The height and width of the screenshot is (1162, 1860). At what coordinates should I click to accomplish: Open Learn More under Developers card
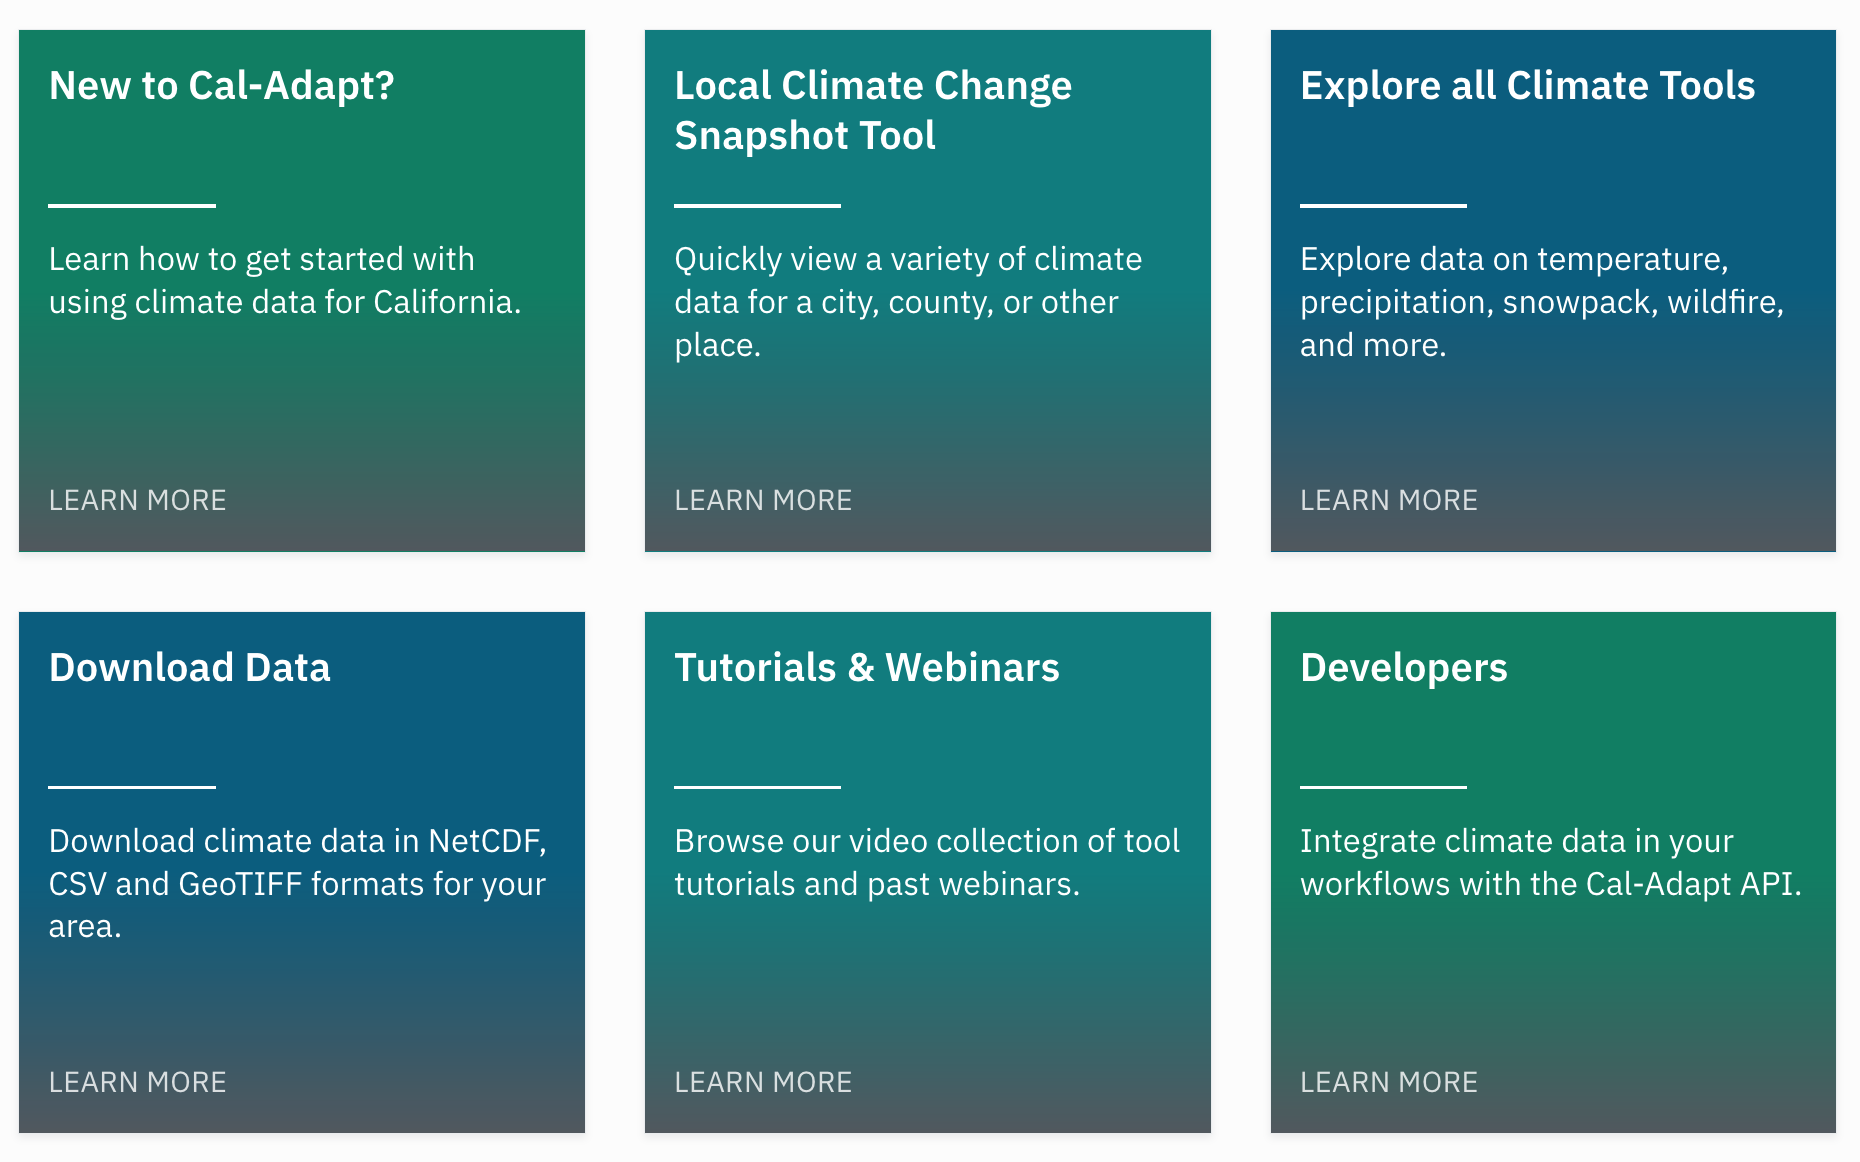coord(1389,1082)
